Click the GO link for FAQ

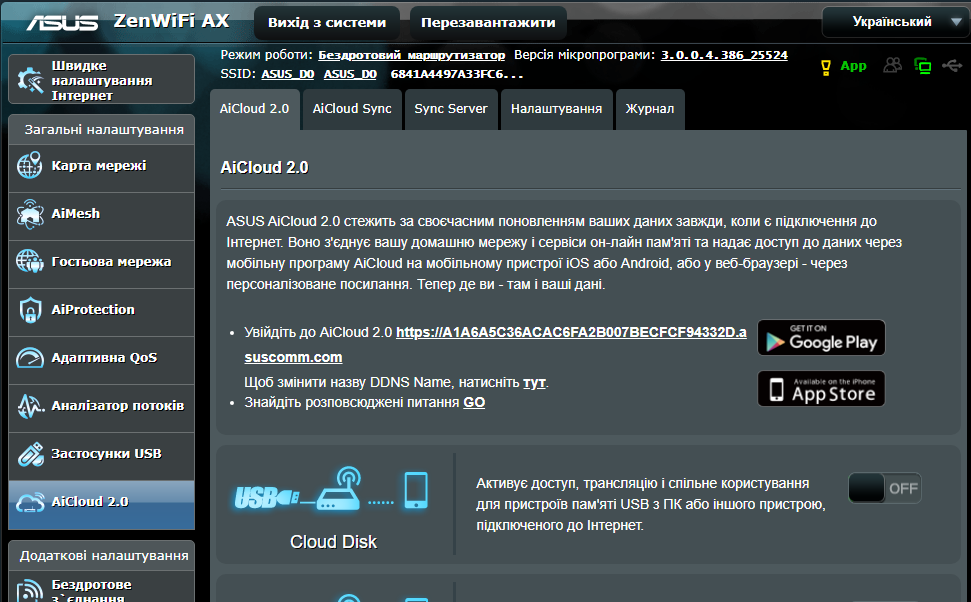point(474,403)
